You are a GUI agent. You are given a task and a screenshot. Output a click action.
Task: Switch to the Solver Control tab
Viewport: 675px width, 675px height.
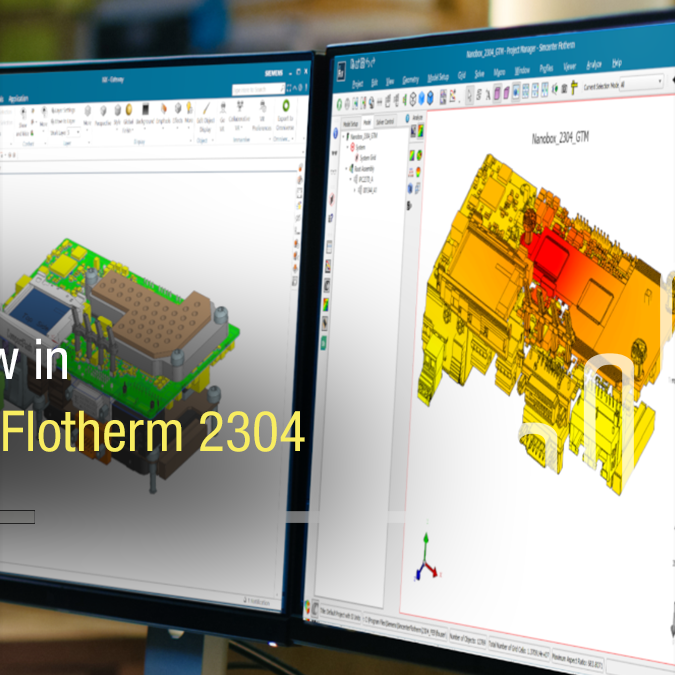pos(385,122)
